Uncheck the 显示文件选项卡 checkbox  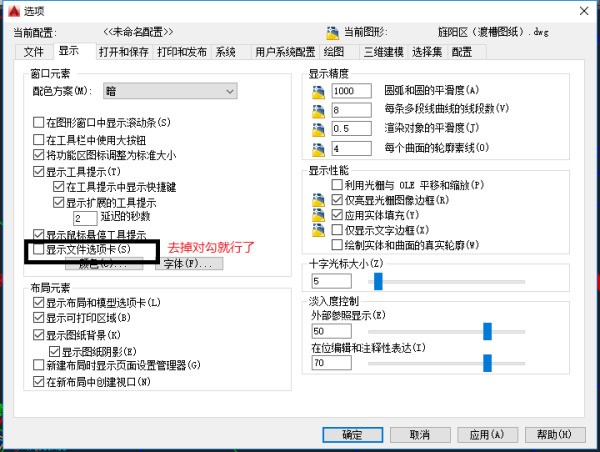(x=38, y=249)
